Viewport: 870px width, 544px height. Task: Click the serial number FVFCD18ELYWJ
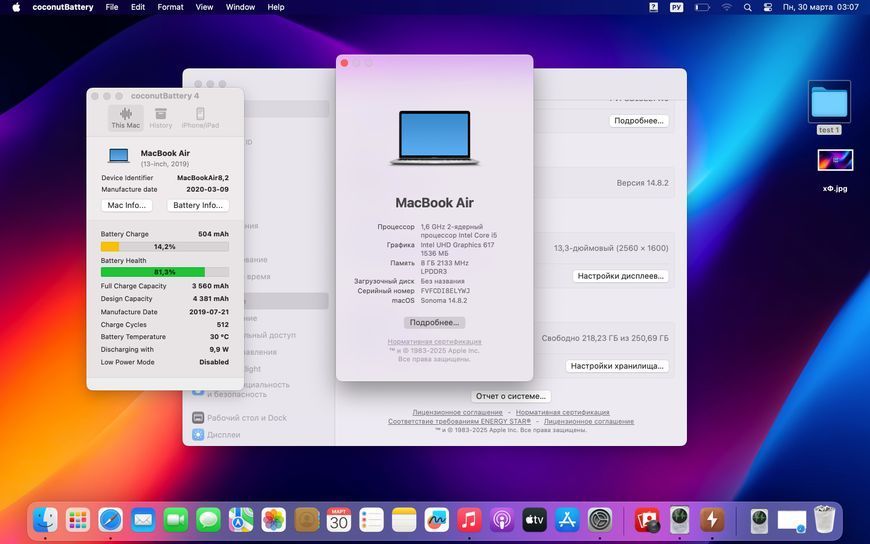point(446,291)
